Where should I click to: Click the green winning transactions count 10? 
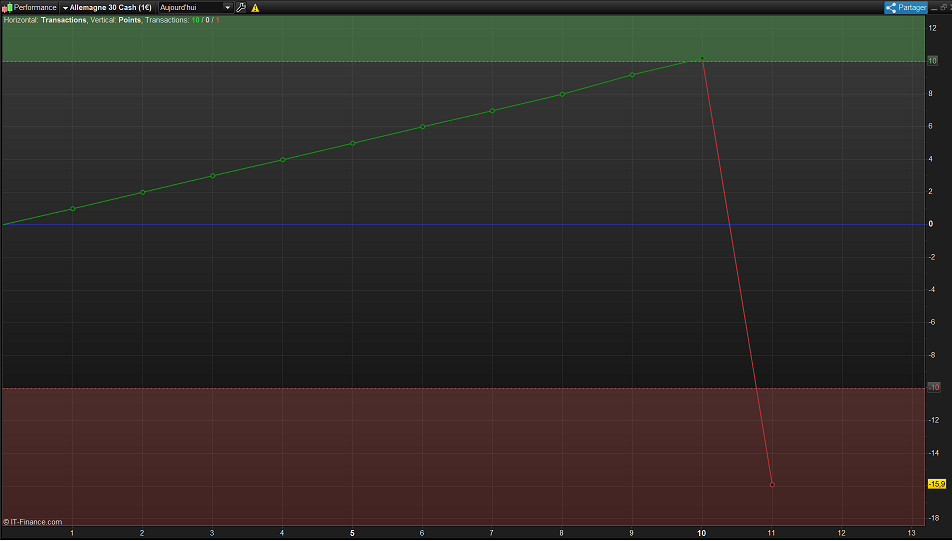196,20
